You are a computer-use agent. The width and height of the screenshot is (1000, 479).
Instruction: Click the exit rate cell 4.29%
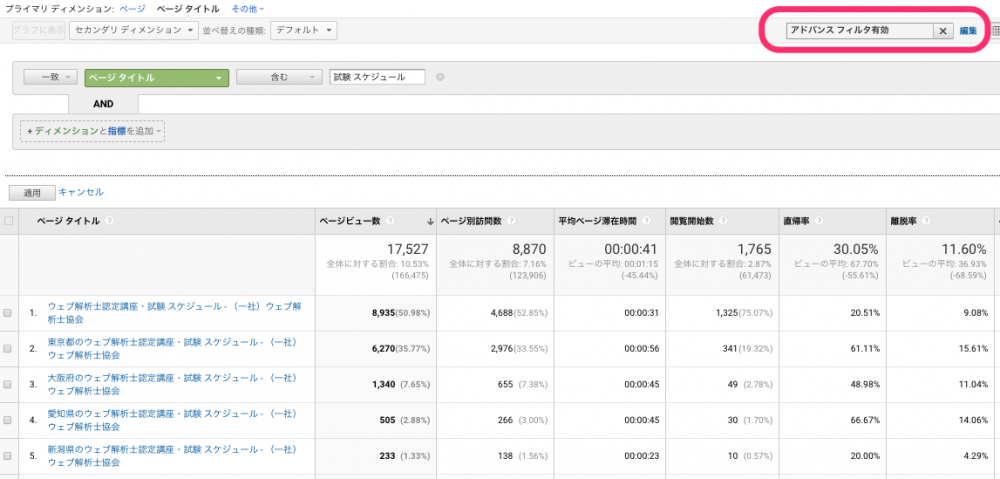975,456
